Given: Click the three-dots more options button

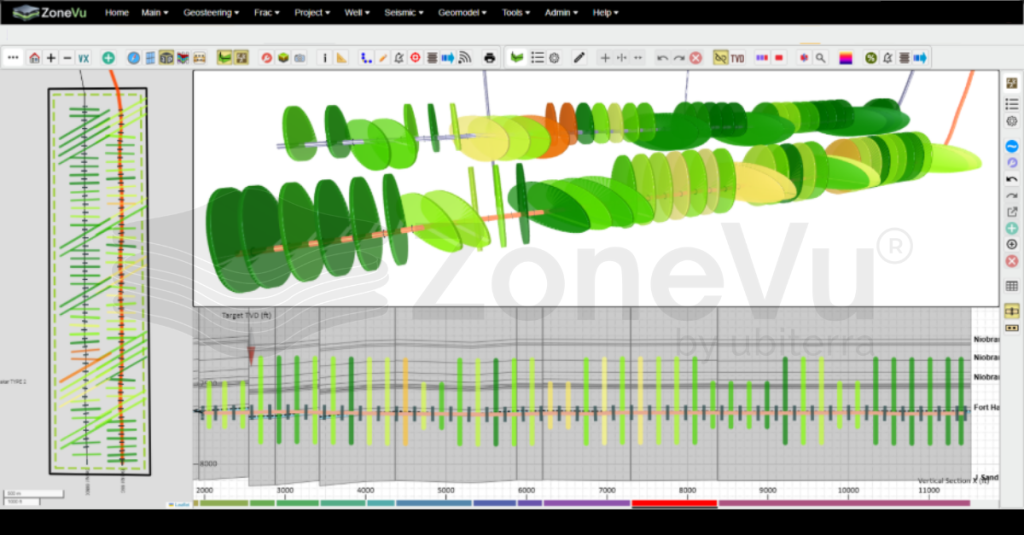Looking at the screenshot, I should [13, 58].
